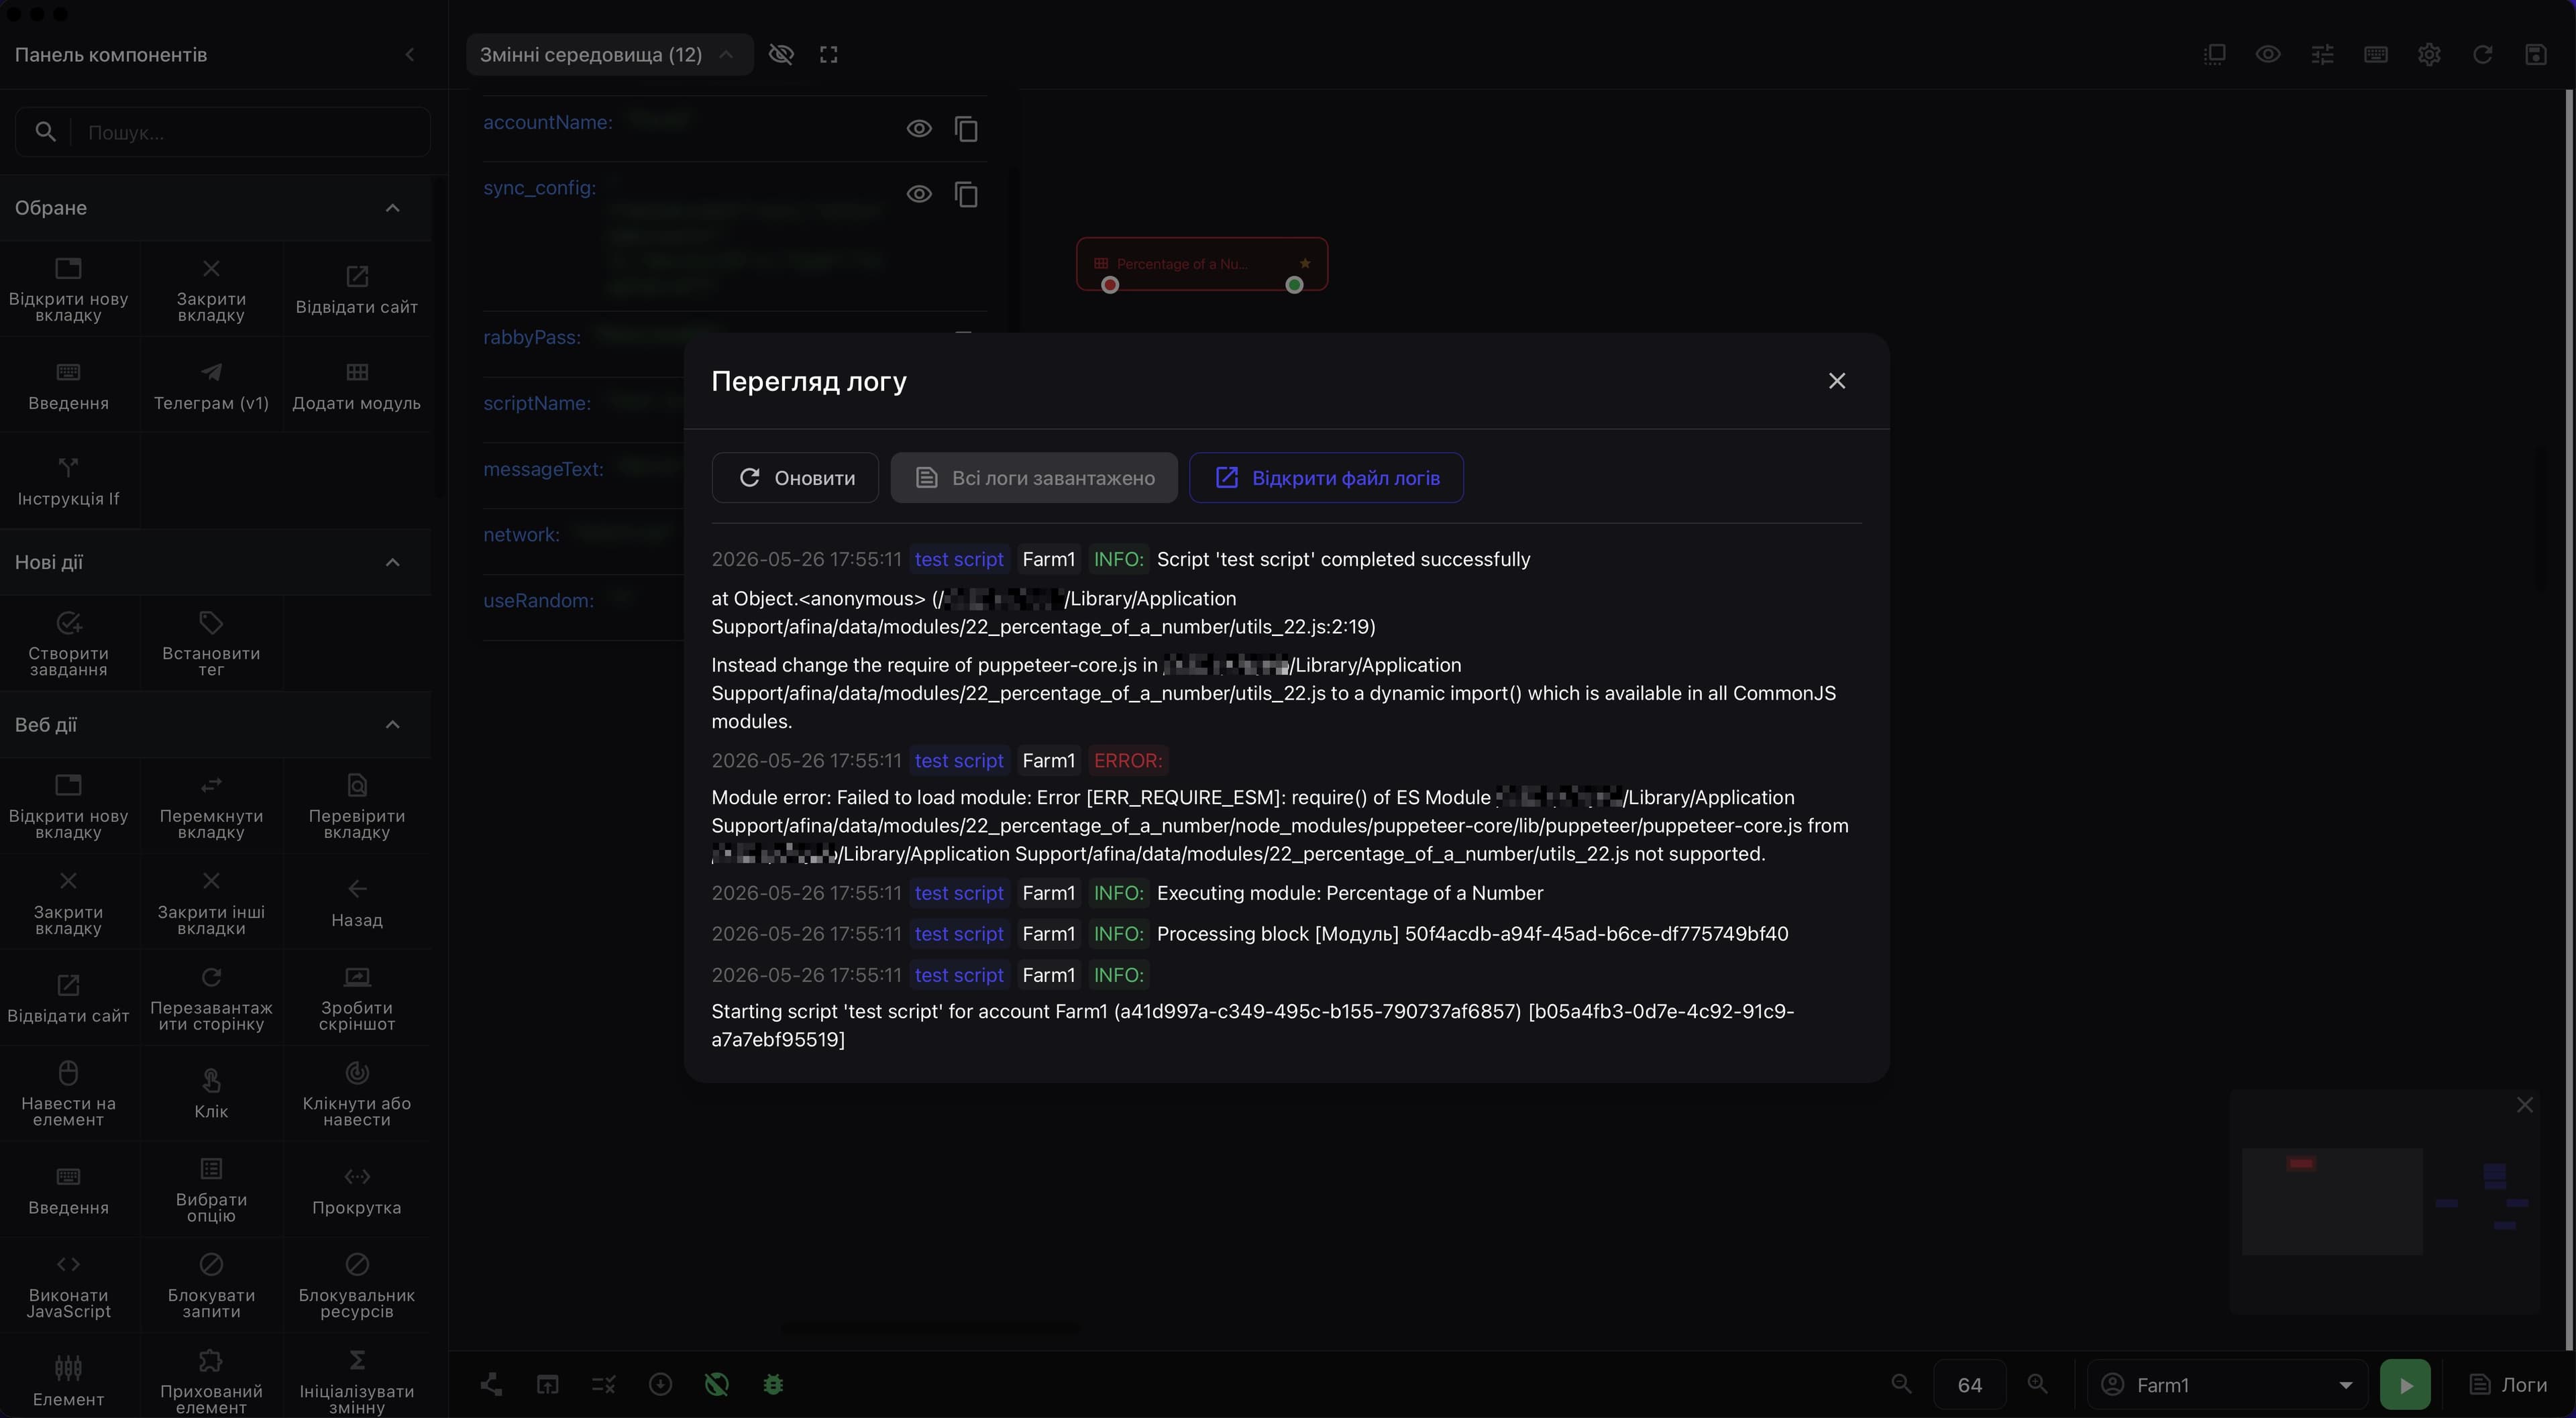Click the green run play button
2576x1418 pixels.
pyautogui.click(x=2405, y=1385)
